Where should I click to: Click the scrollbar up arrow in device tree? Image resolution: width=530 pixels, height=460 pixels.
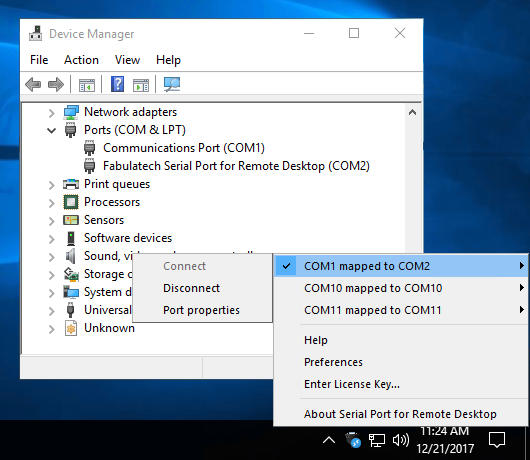coord(412,112)
